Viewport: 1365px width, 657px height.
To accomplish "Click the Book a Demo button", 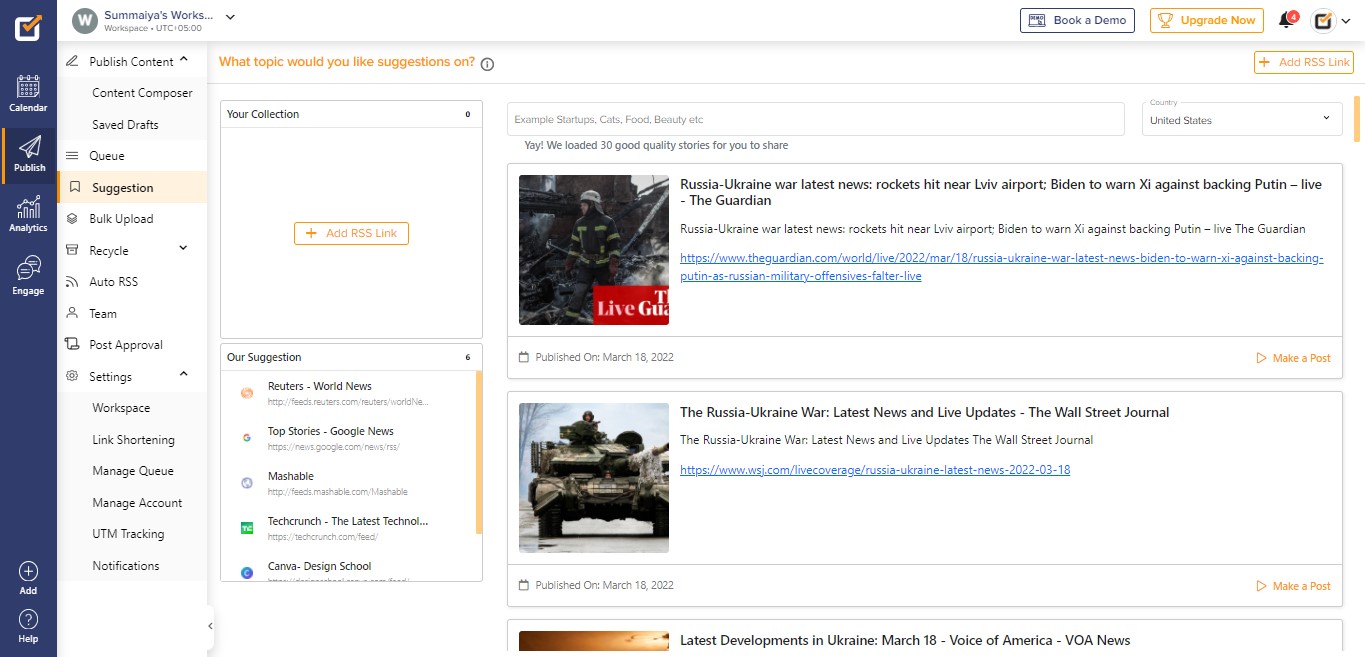I will click(1078, 20).
